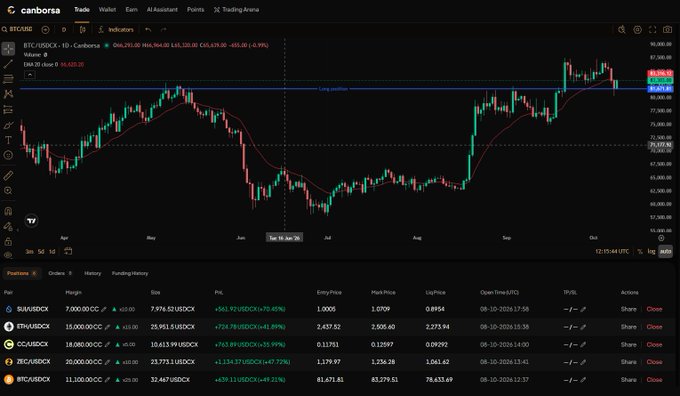Screen dimensions: 680x396
Task: Open the Trading Arena page
Action: point(236,10)
